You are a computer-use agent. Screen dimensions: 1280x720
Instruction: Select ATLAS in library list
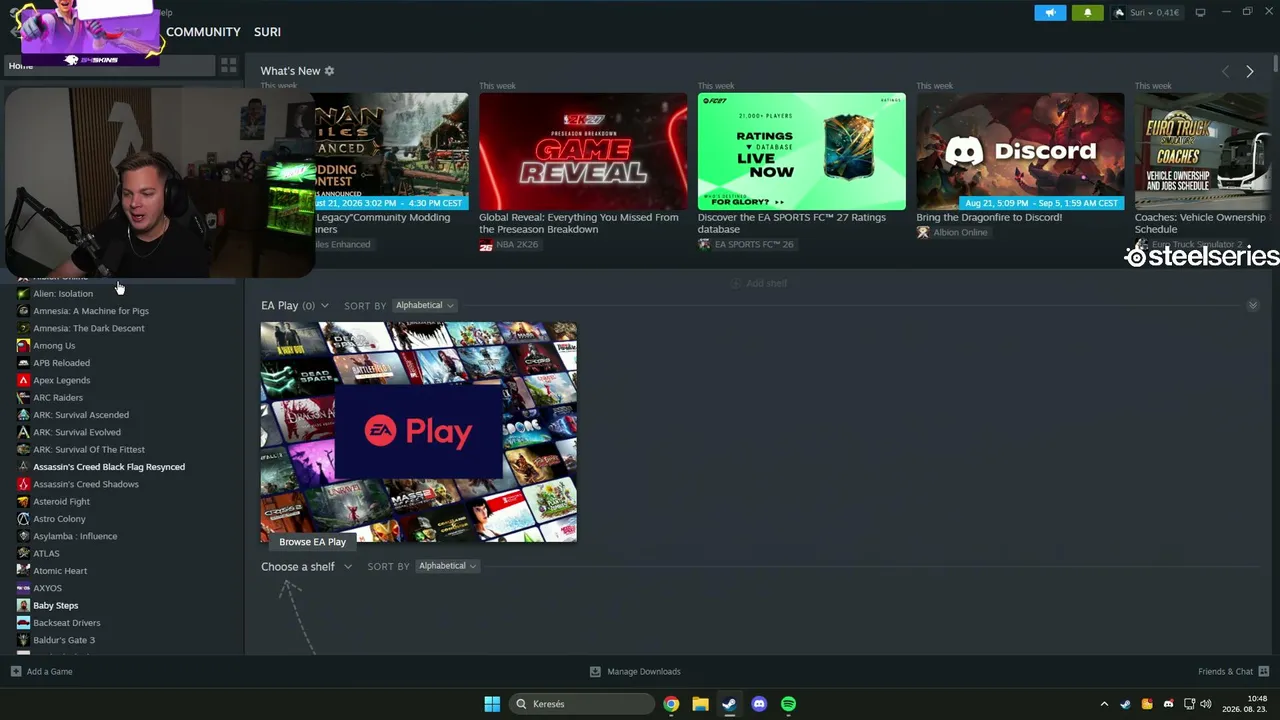pyautogui.click(x=46, y=554)
